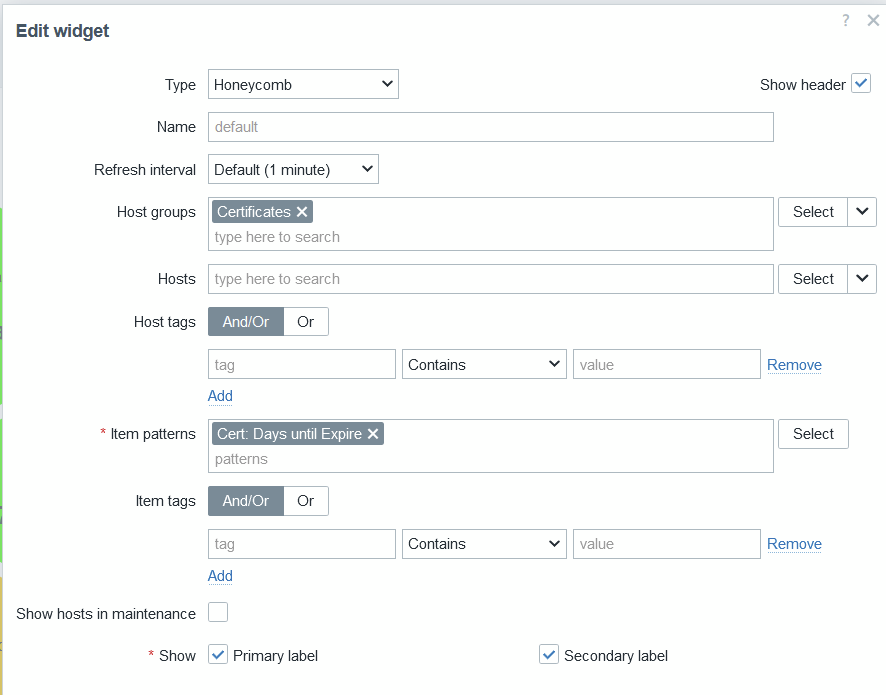Screen dimensions: 886x695
Task: Click Select button for Item patterns
Action: coord(813,434)
